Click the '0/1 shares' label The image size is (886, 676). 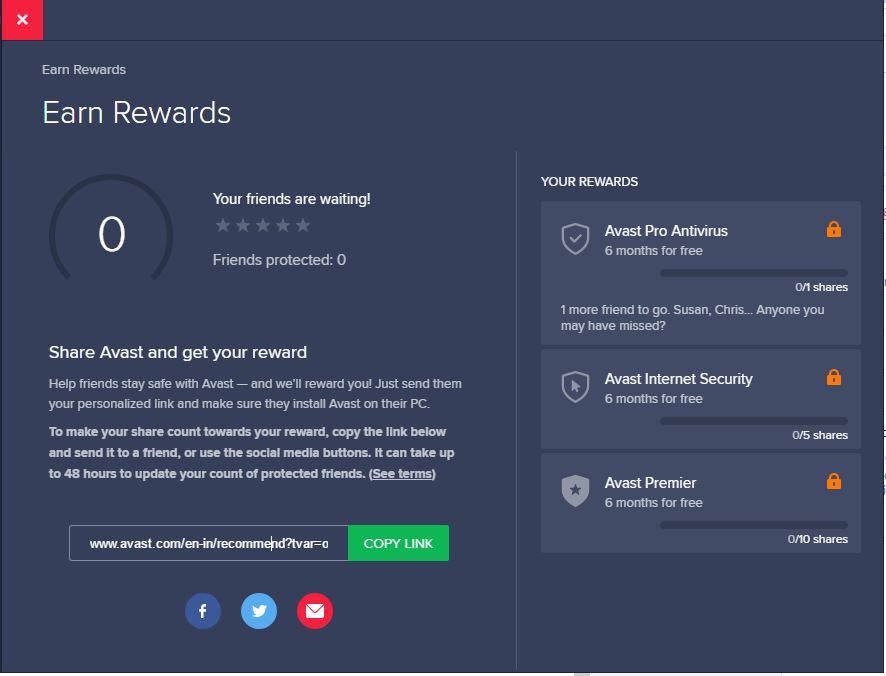click(x=821, y=287)
